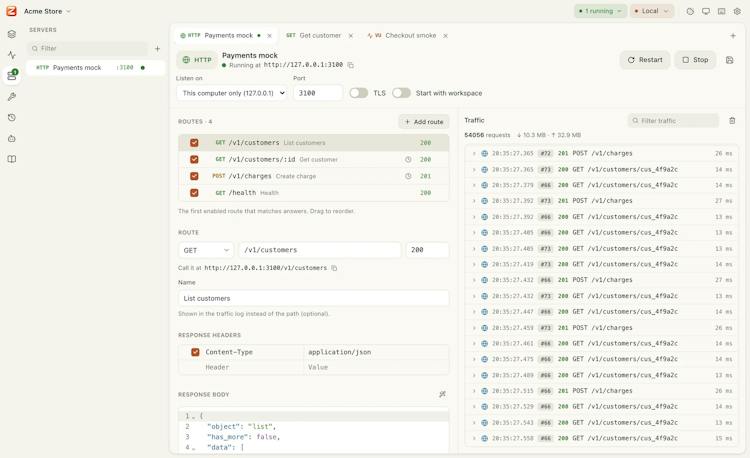
Task: Focus the Filter traffic search box
Action: 673,121
